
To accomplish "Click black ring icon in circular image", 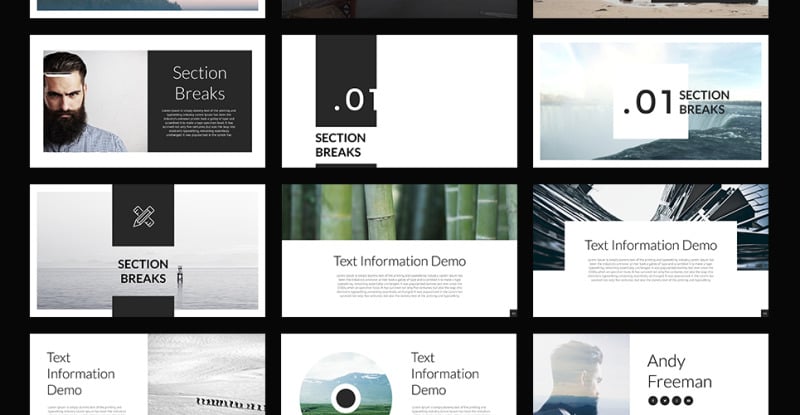I will click(x=345, y=398).
